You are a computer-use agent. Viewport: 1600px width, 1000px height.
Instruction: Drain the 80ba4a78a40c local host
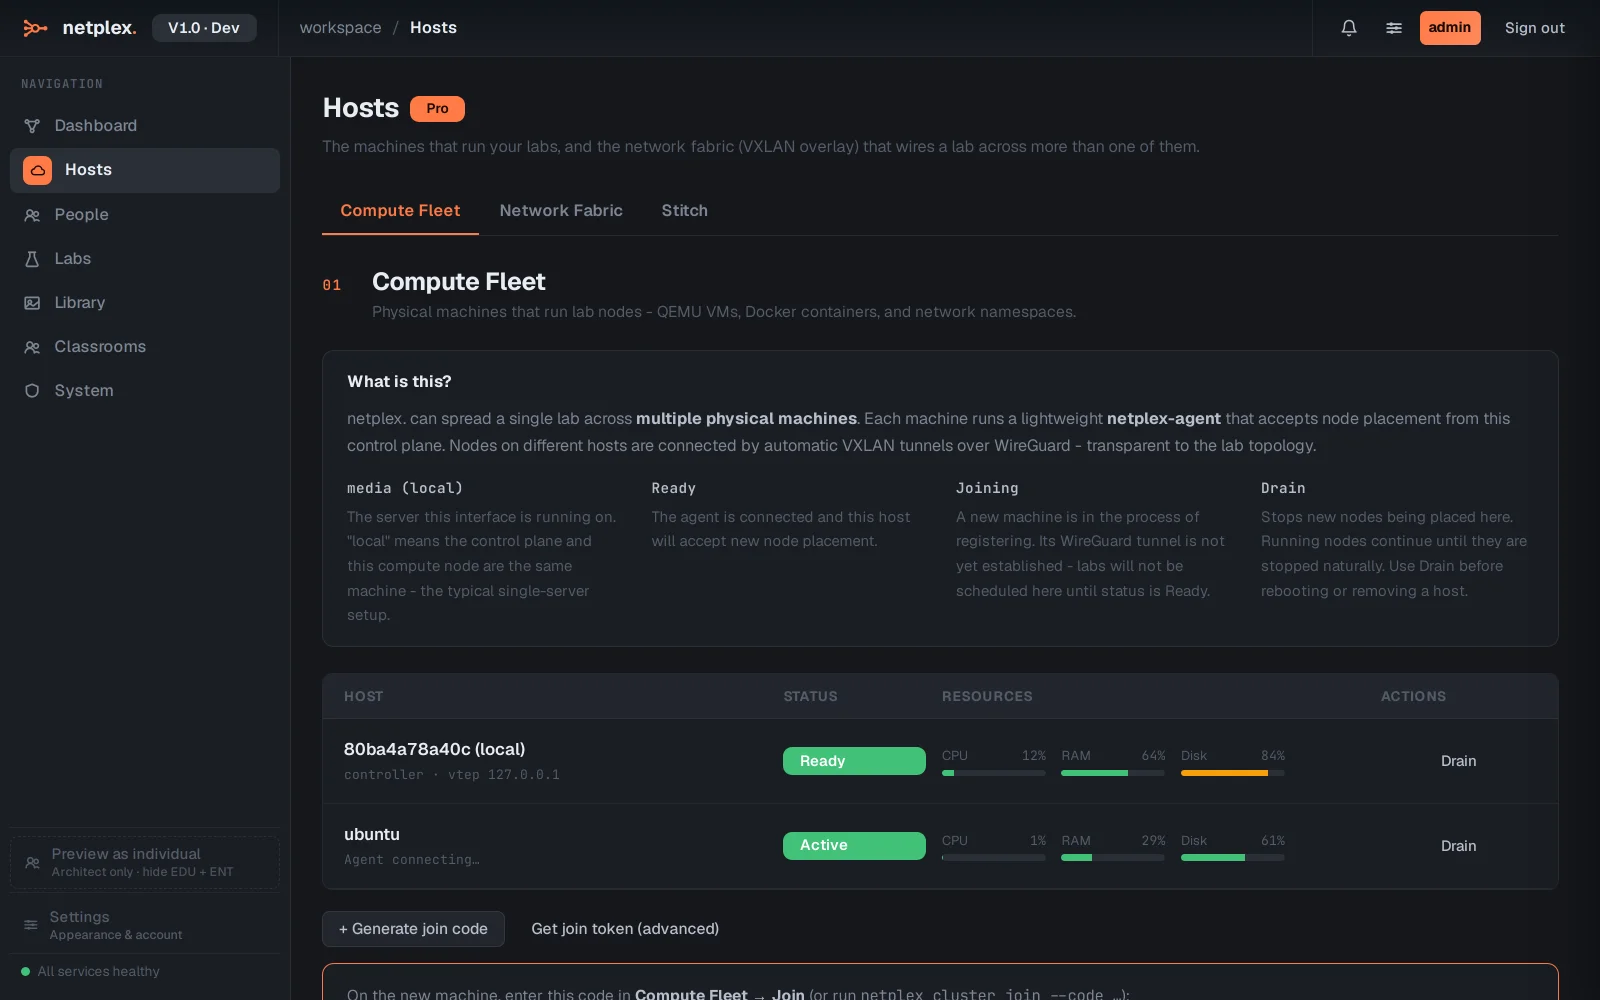1458,761
